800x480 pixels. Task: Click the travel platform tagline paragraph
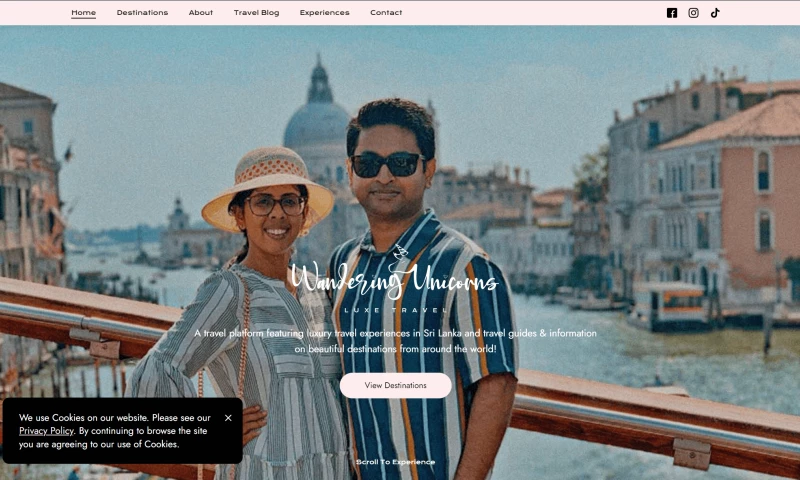[x=395, y=340]
